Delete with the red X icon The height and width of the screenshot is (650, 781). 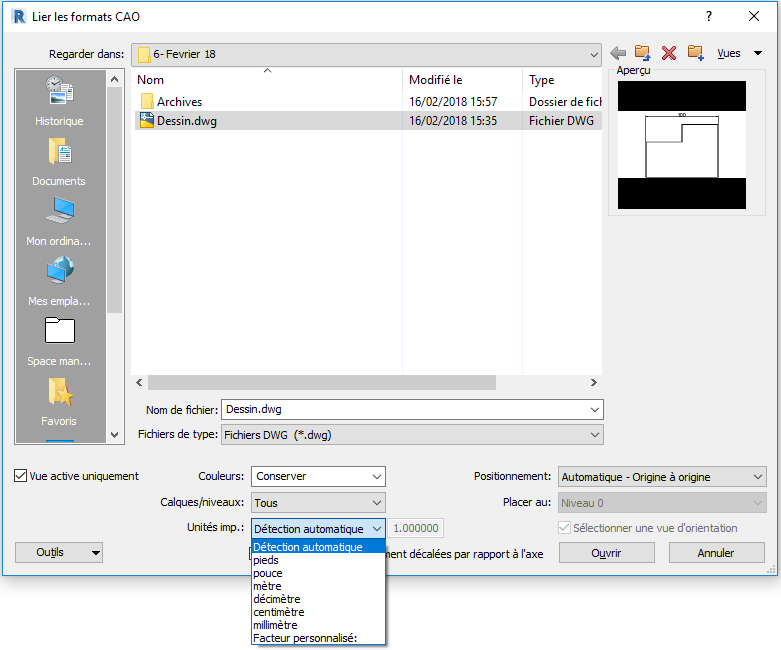[x=669, y=53]
